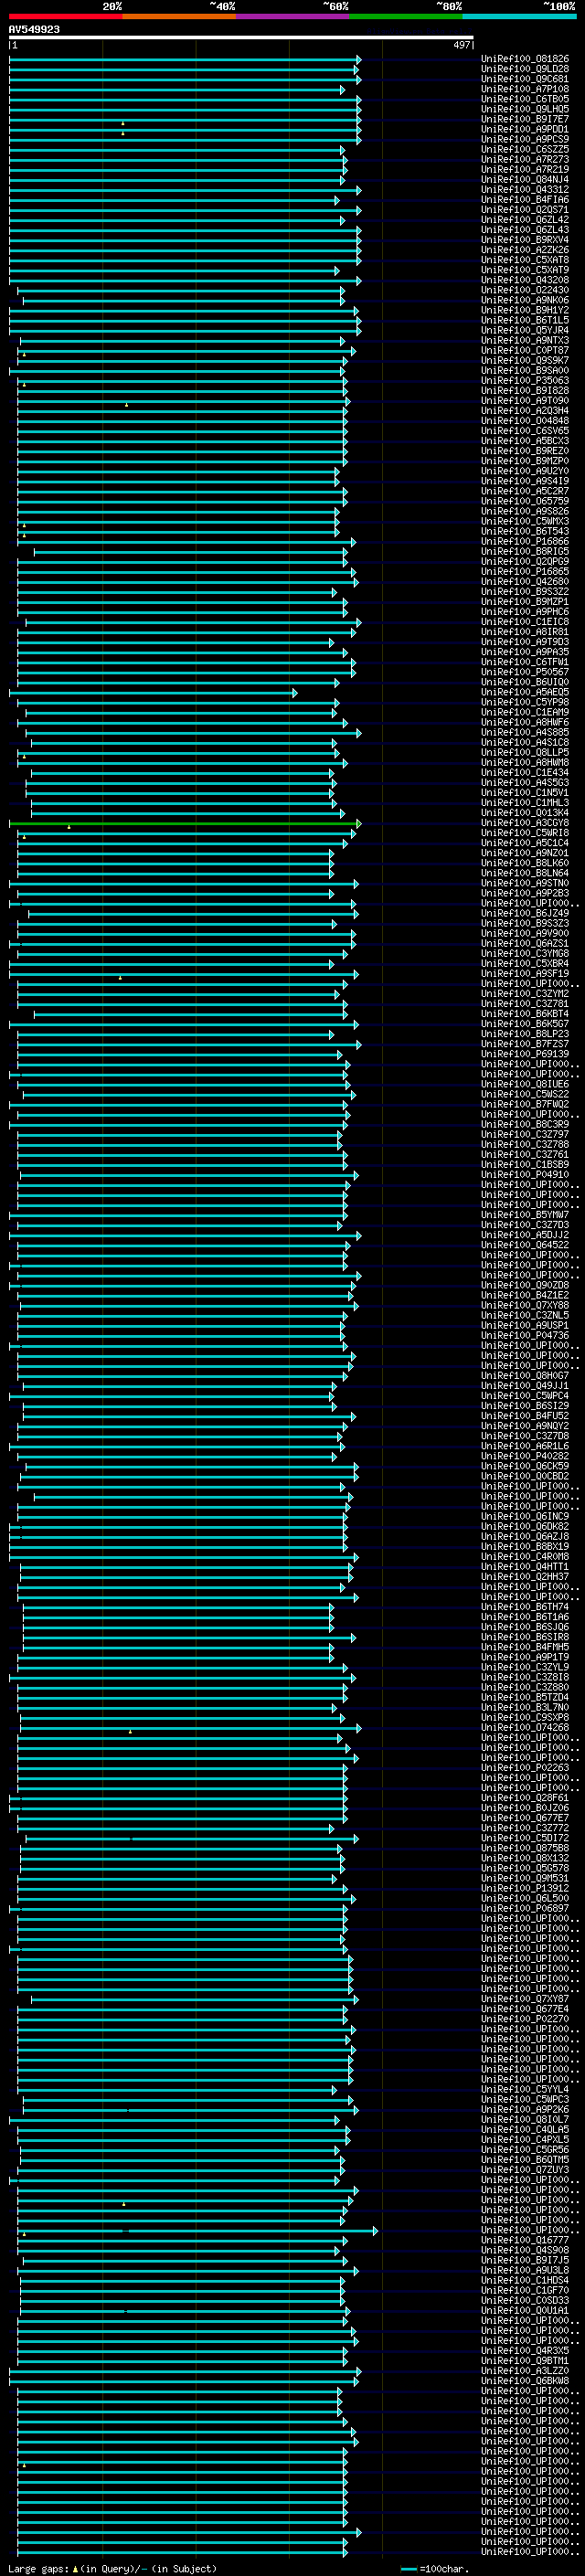Image resolution: width=585 pixels, height=2576 pixels.
Task: Choose hit UniRef100_A7R273
Action: [525, 159]
